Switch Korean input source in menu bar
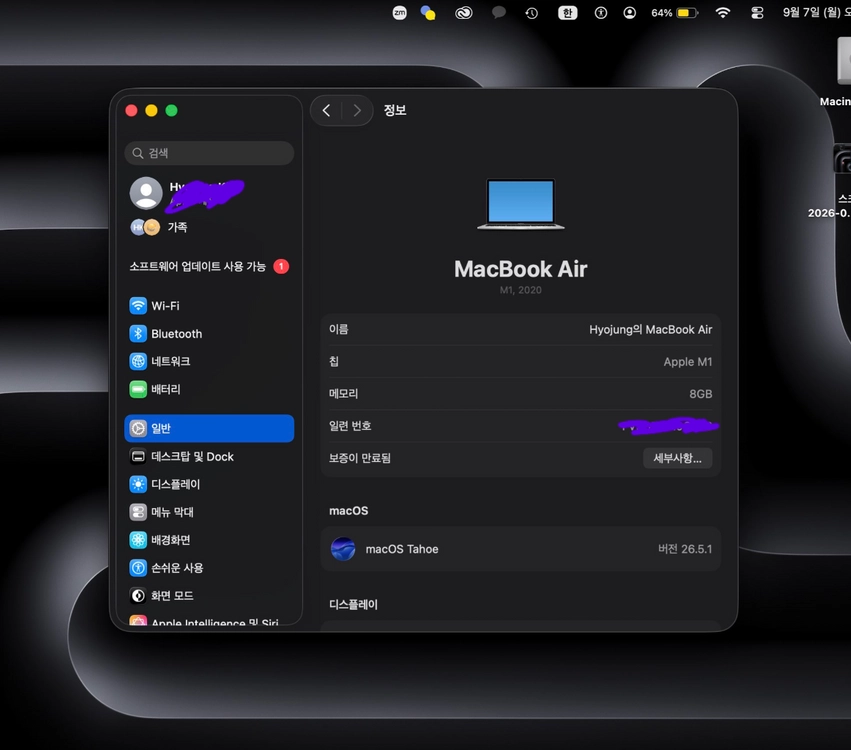The width and height of the screenshot is (851, 750). click(x=568, y=12)
